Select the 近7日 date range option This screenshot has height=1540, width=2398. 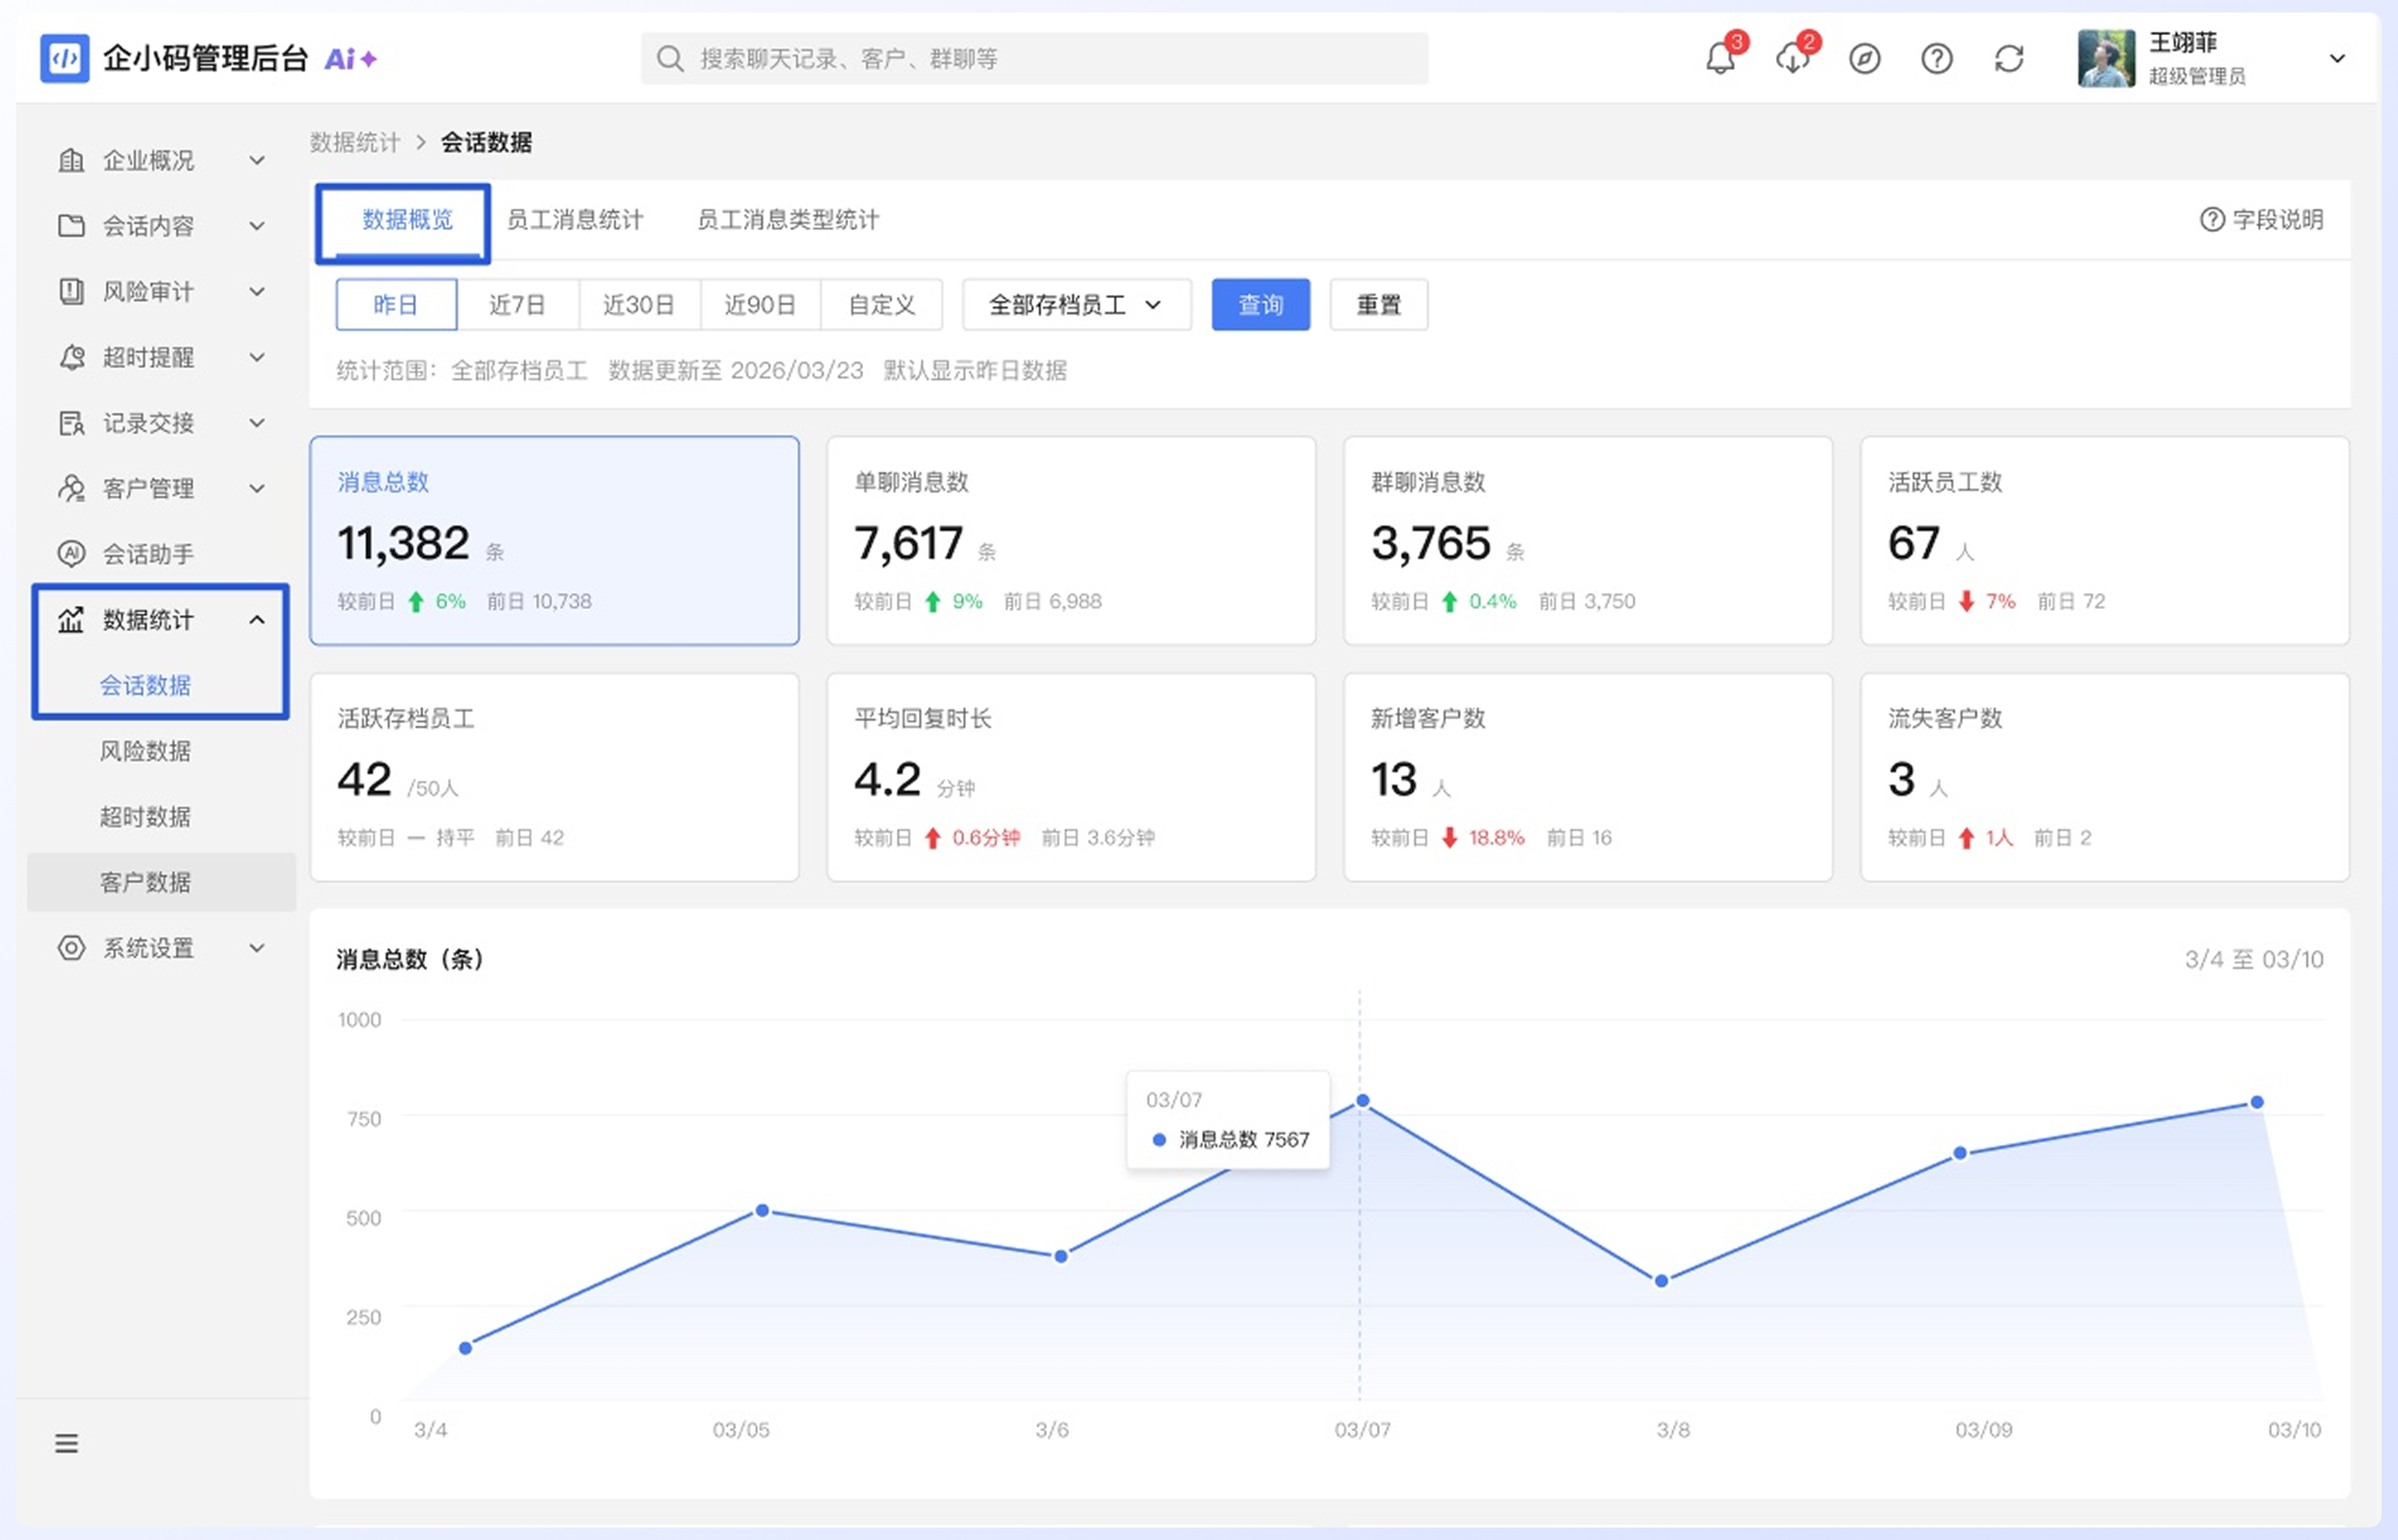pos(518,304)
